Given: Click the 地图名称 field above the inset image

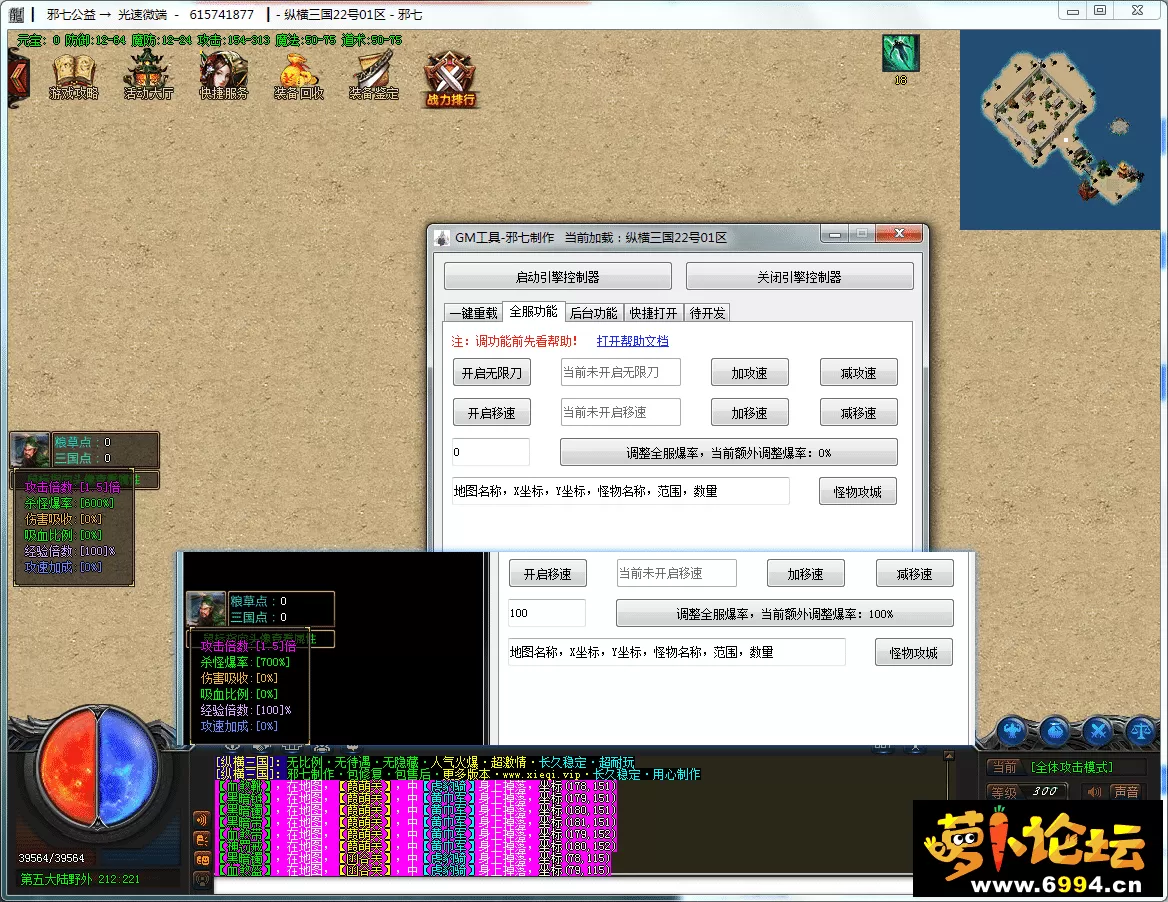Looking at the screenshot, I should 620,492.
